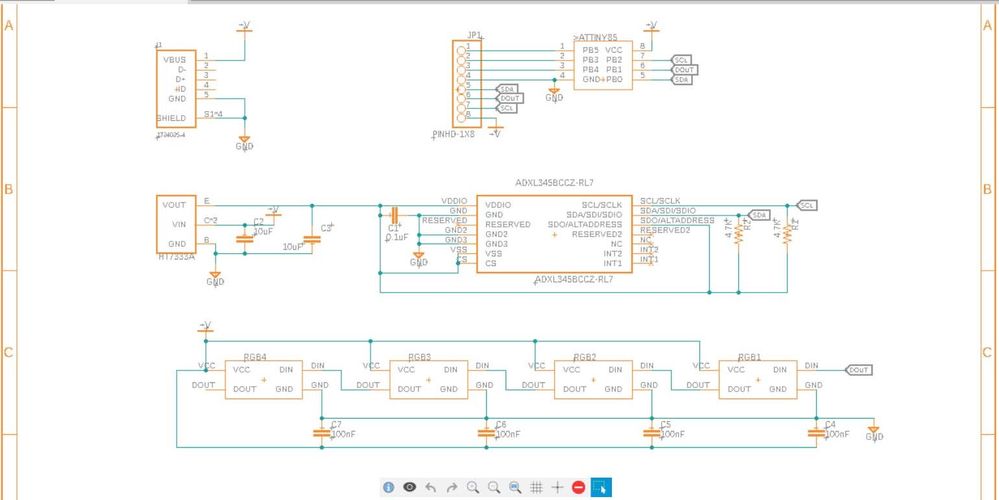Click the plus crosshair icon in toolbar
Image resolution: width=999 pixels, height=500 pixels.
click(557, 487)
